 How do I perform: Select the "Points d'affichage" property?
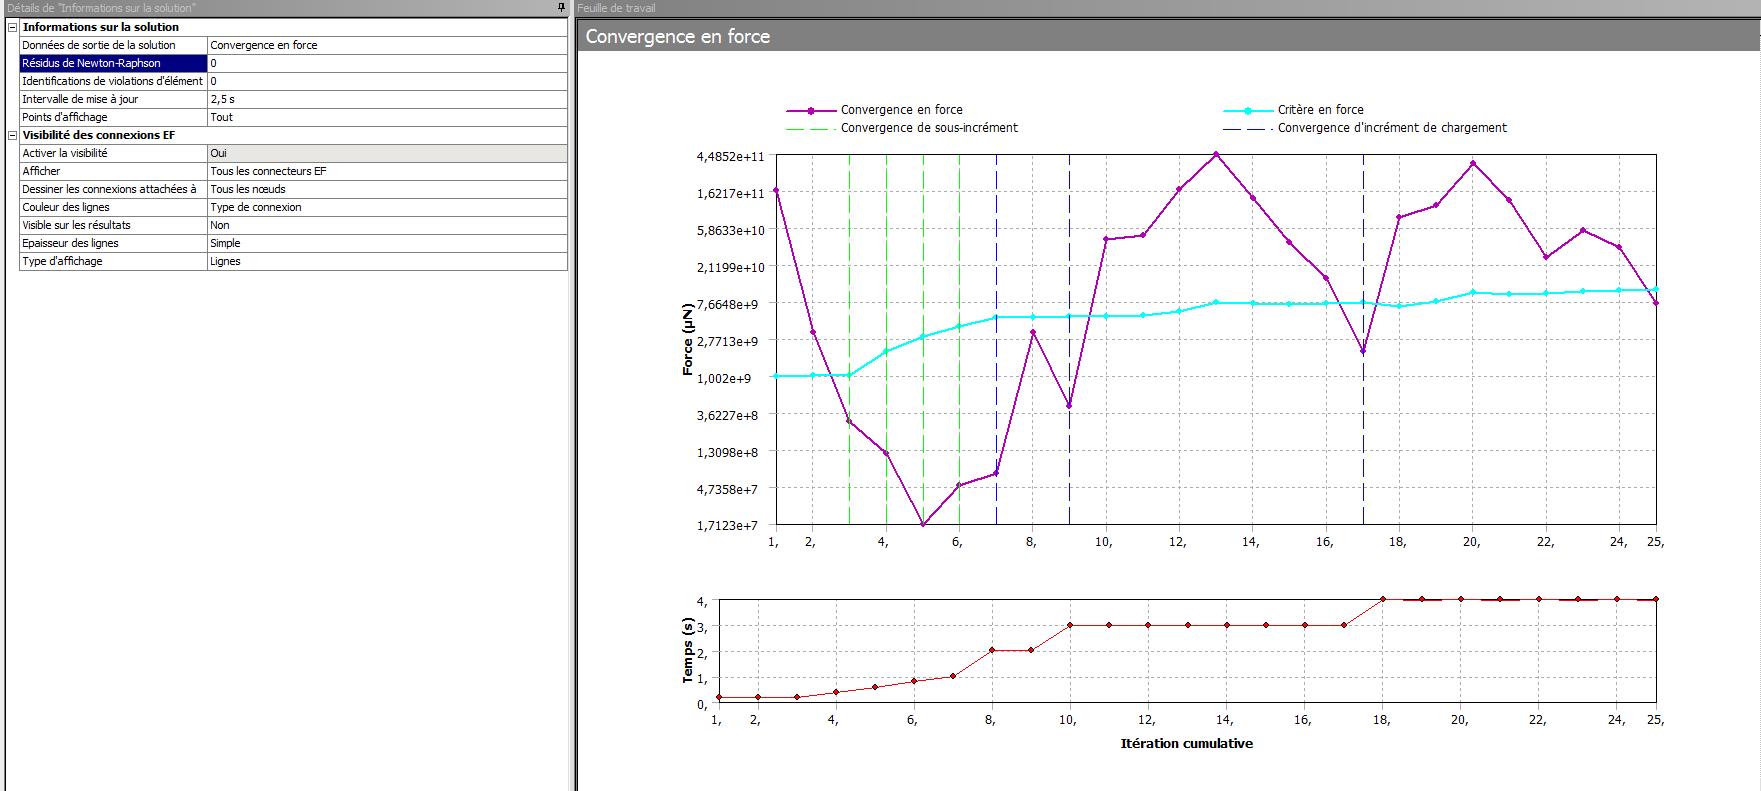pos(113,117)
